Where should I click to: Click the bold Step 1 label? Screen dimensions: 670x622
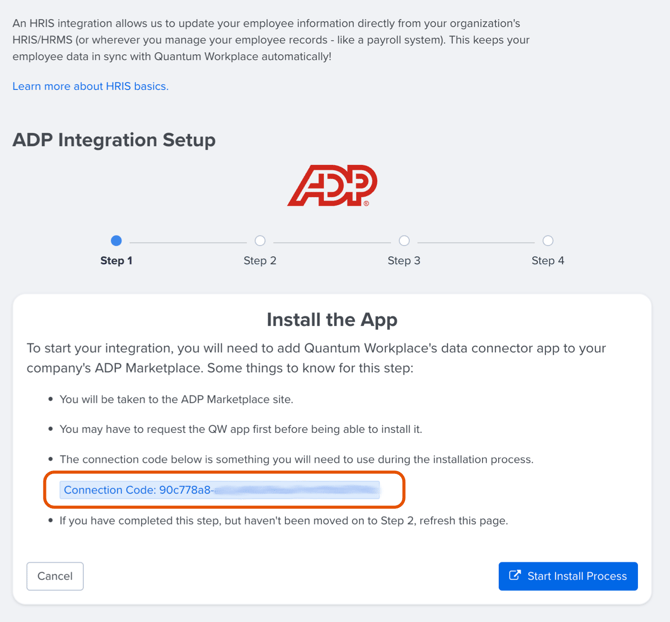(x=116, y=261)
